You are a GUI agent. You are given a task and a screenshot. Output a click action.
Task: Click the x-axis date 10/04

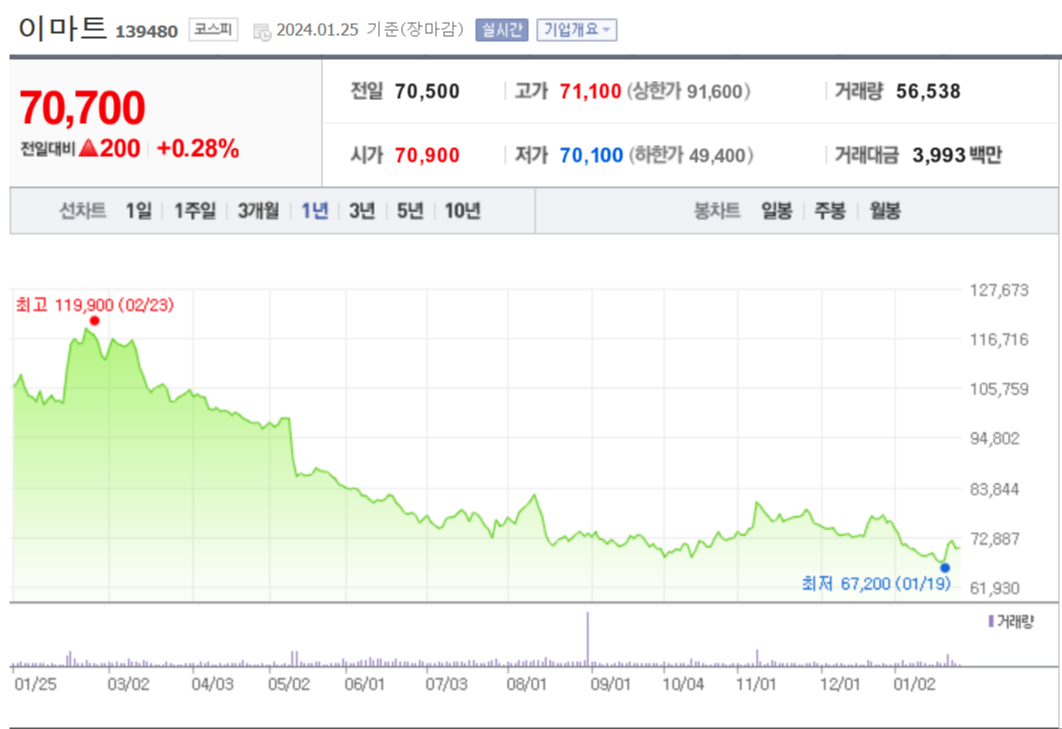coord(683,684)
